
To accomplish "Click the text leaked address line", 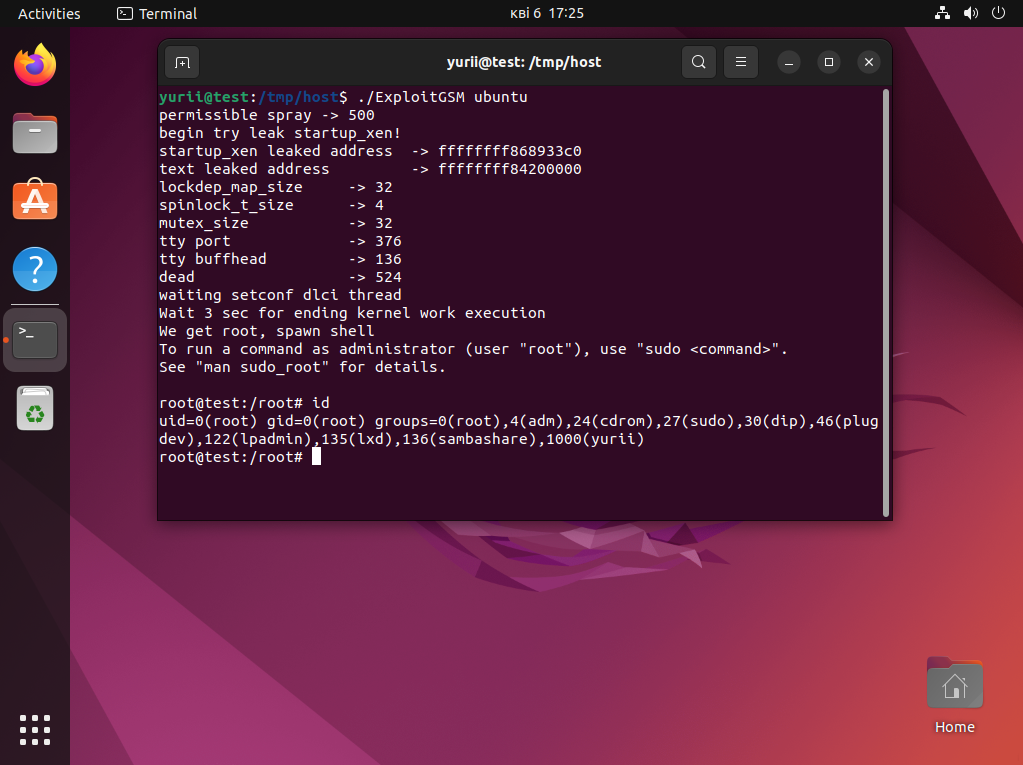I will click(370, 170).
